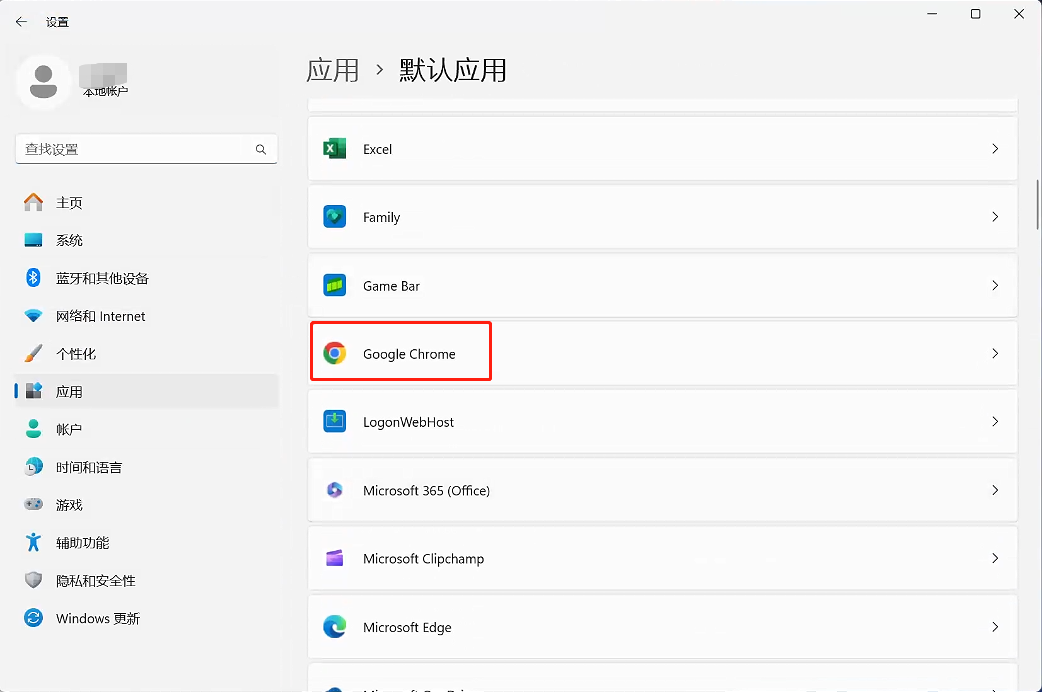Click the 默认应用 page title
The width and height of the screenshot is (1042, 692).
click(x=453, y=70)
